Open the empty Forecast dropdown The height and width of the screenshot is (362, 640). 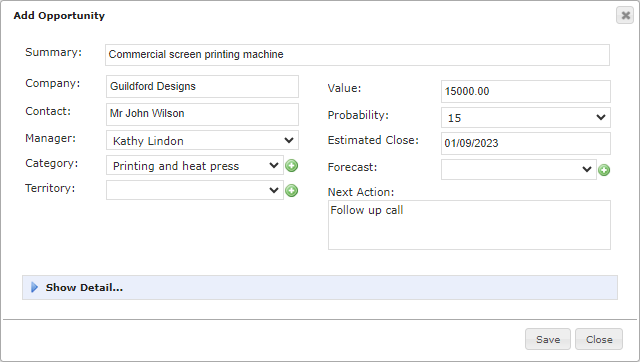coord(518,169)
